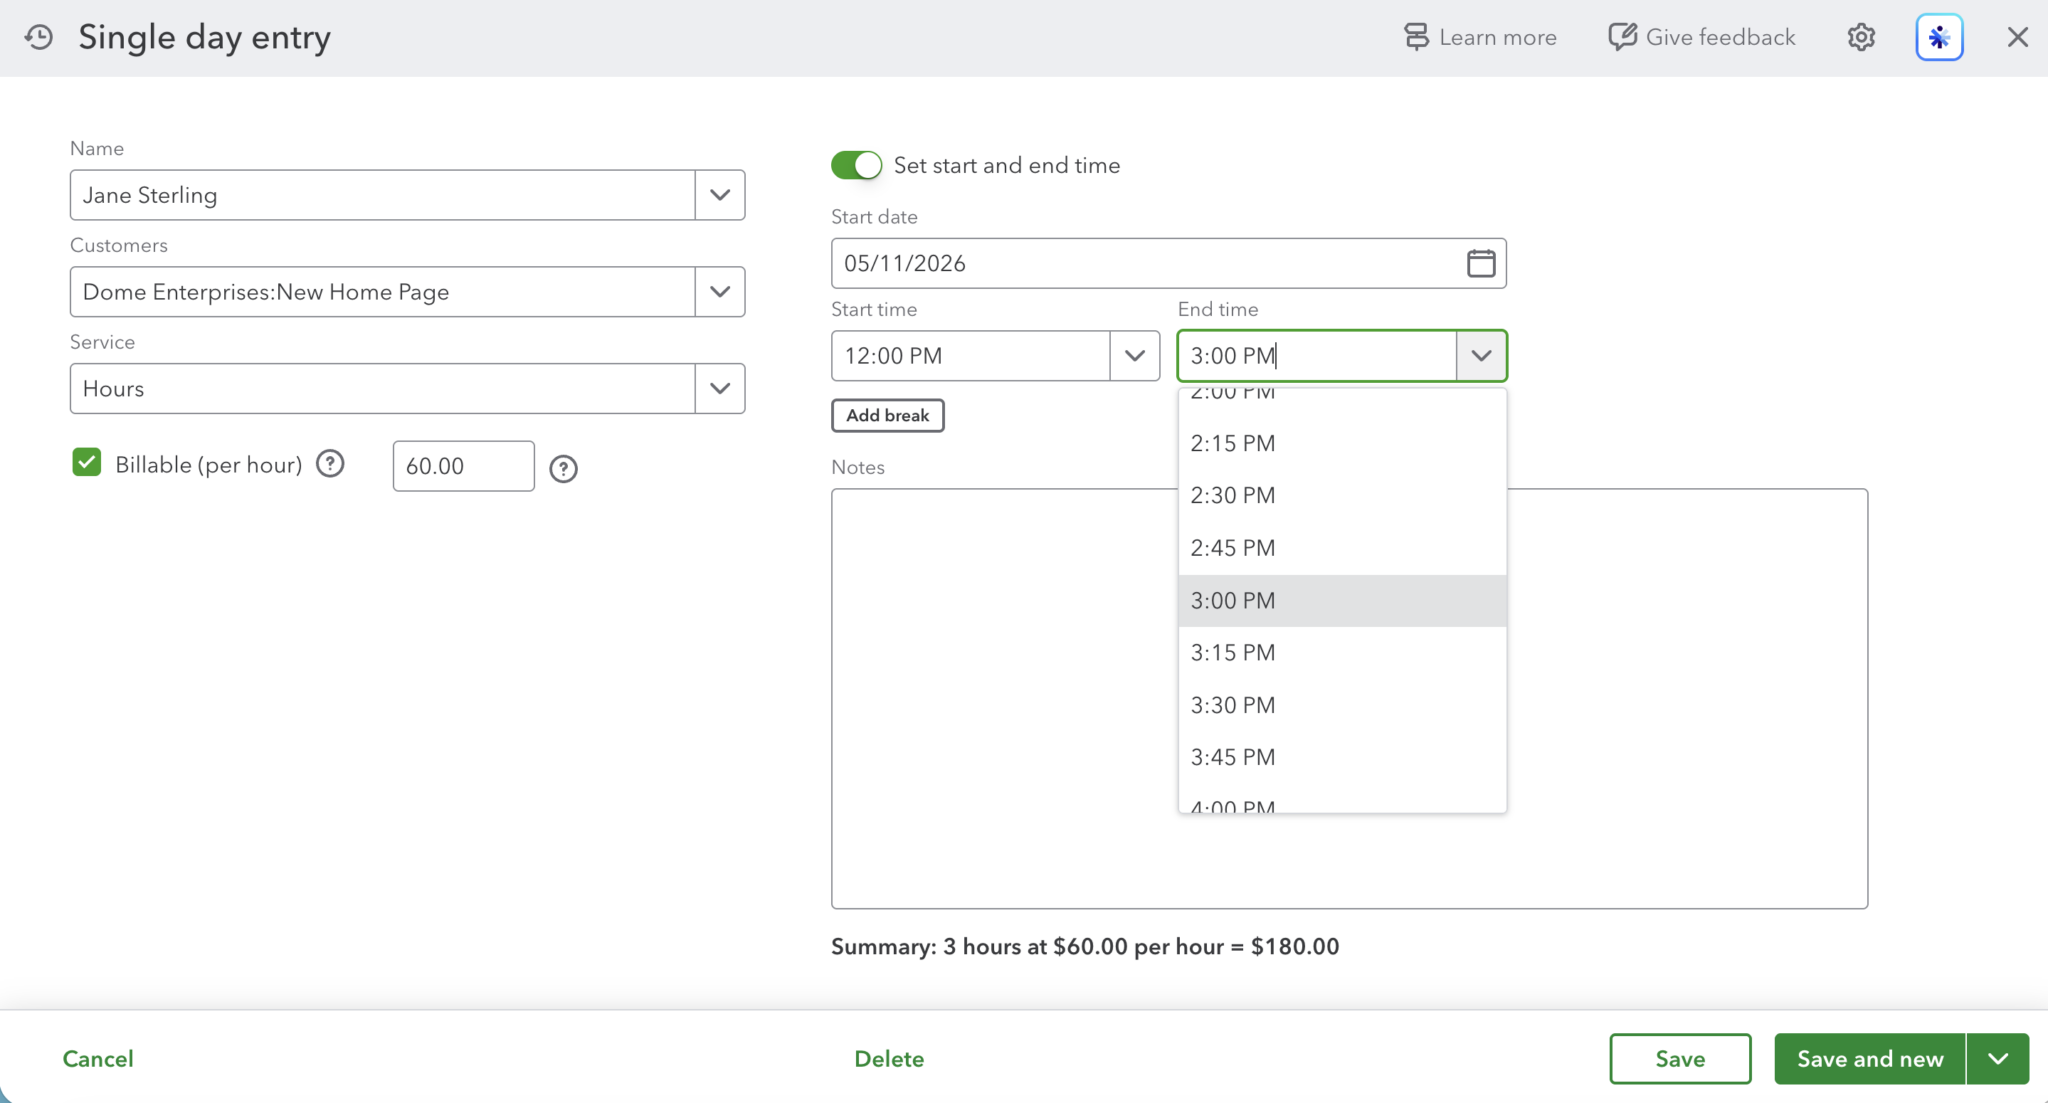The height and width of the screenshot is (1103, 2048).
Task: Click the Save and new button
Action: (1870, 1059)
